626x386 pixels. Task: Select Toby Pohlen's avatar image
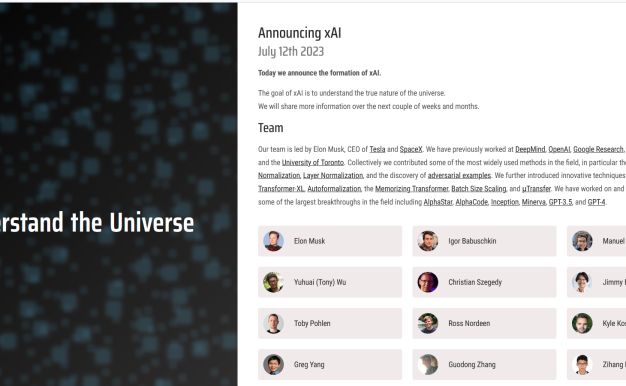[x=273, y=323]
